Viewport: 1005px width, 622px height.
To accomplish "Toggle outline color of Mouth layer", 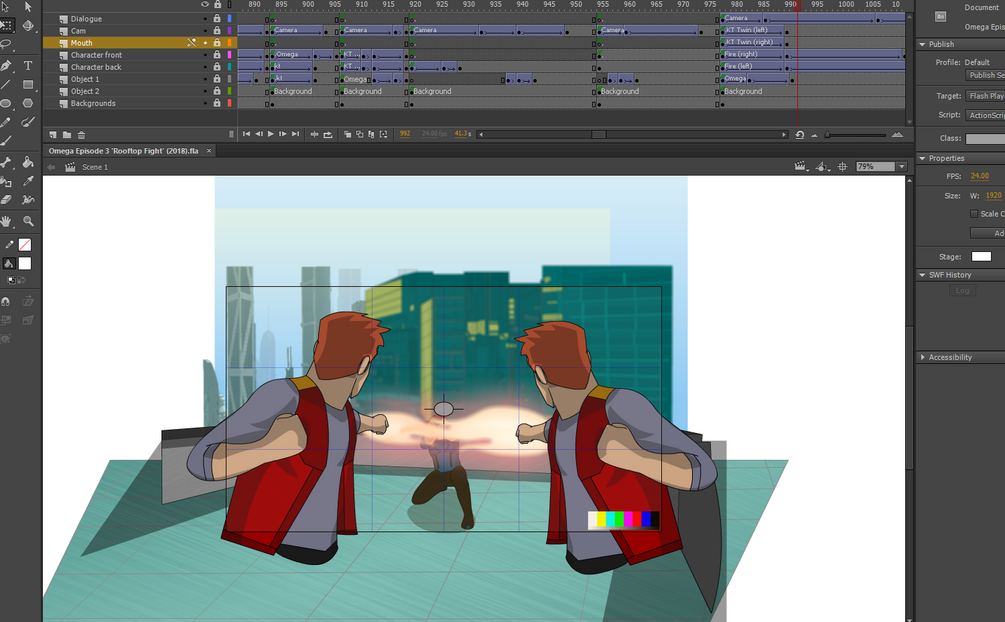I will pyautogui.click(x=229, y=43).
